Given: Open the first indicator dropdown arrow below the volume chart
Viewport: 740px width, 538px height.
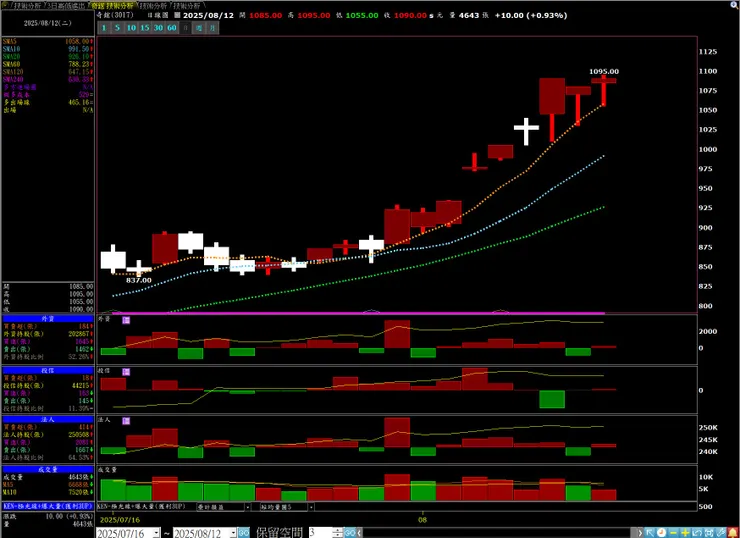Looking at the screenshot, I should coord(247,507).
